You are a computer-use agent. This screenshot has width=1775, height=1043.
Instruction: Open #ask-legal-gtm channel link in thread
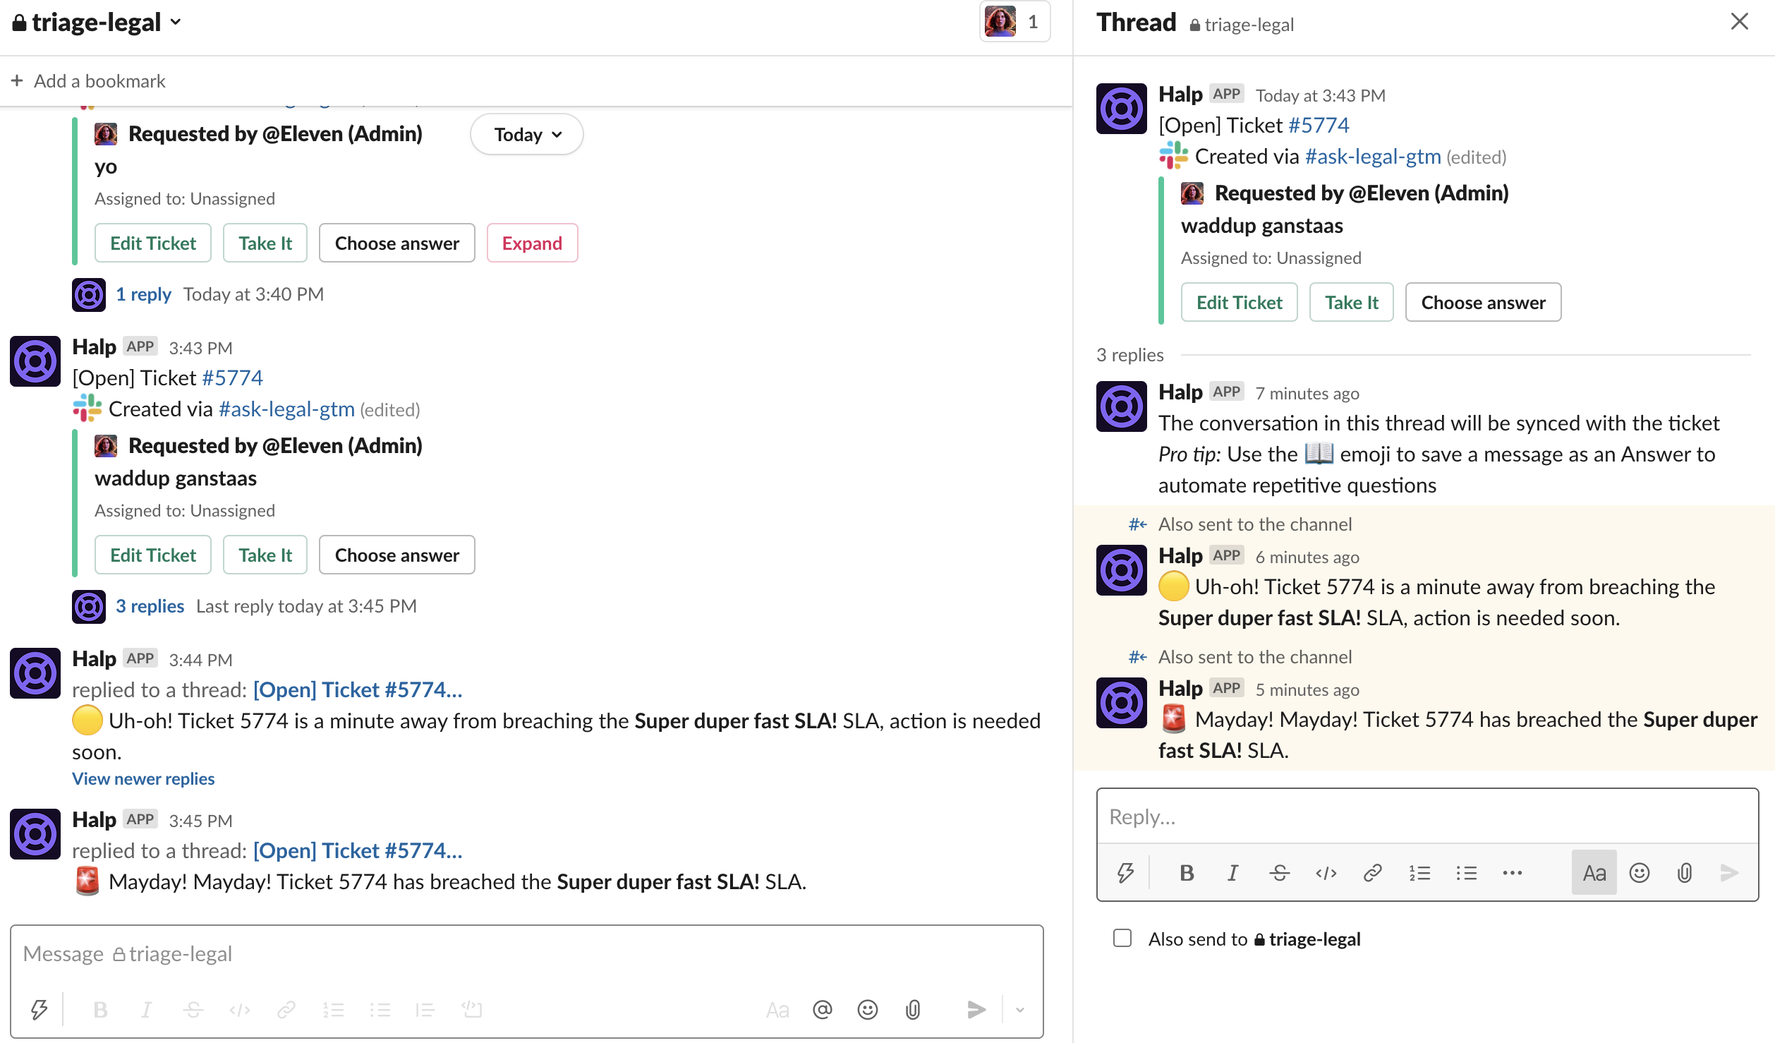(x=1373, y=156)
